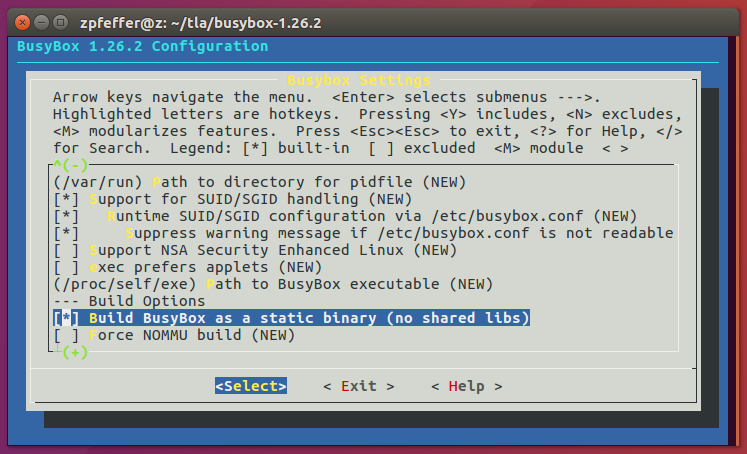Click the Select button at the bottom
Image resolution: width=747 pixels, height=454 pixels.
point(251,386)
